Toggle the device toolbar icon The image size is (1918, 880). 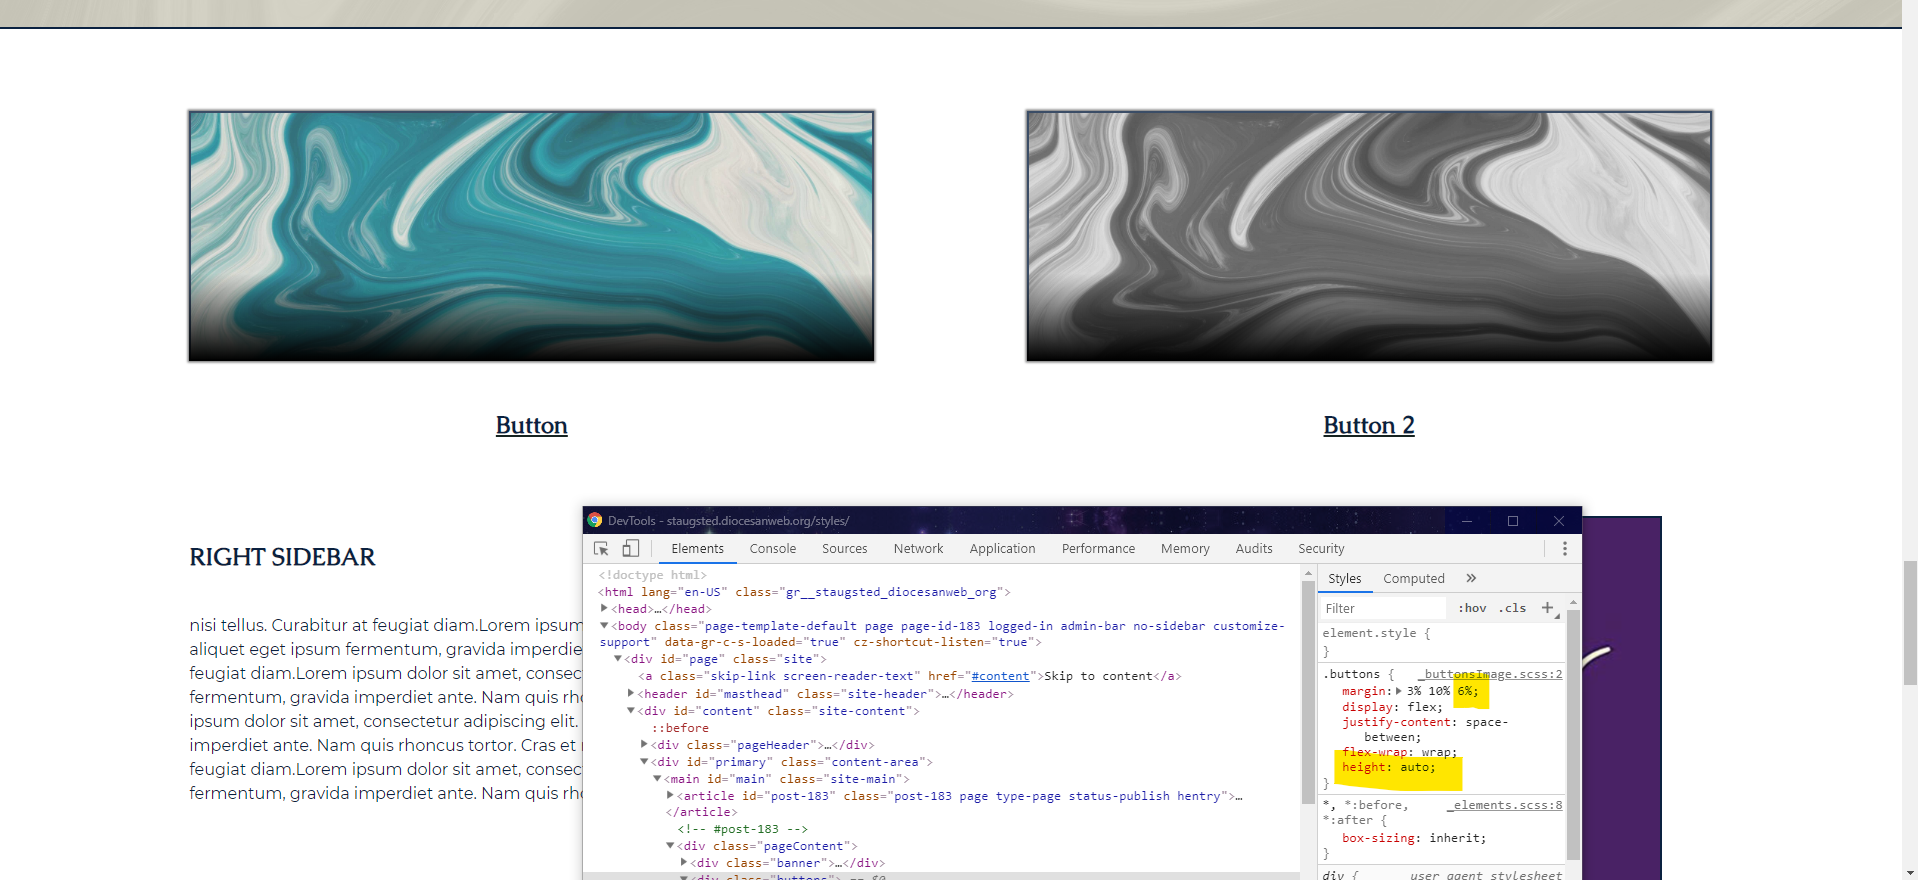pos(631,549)
